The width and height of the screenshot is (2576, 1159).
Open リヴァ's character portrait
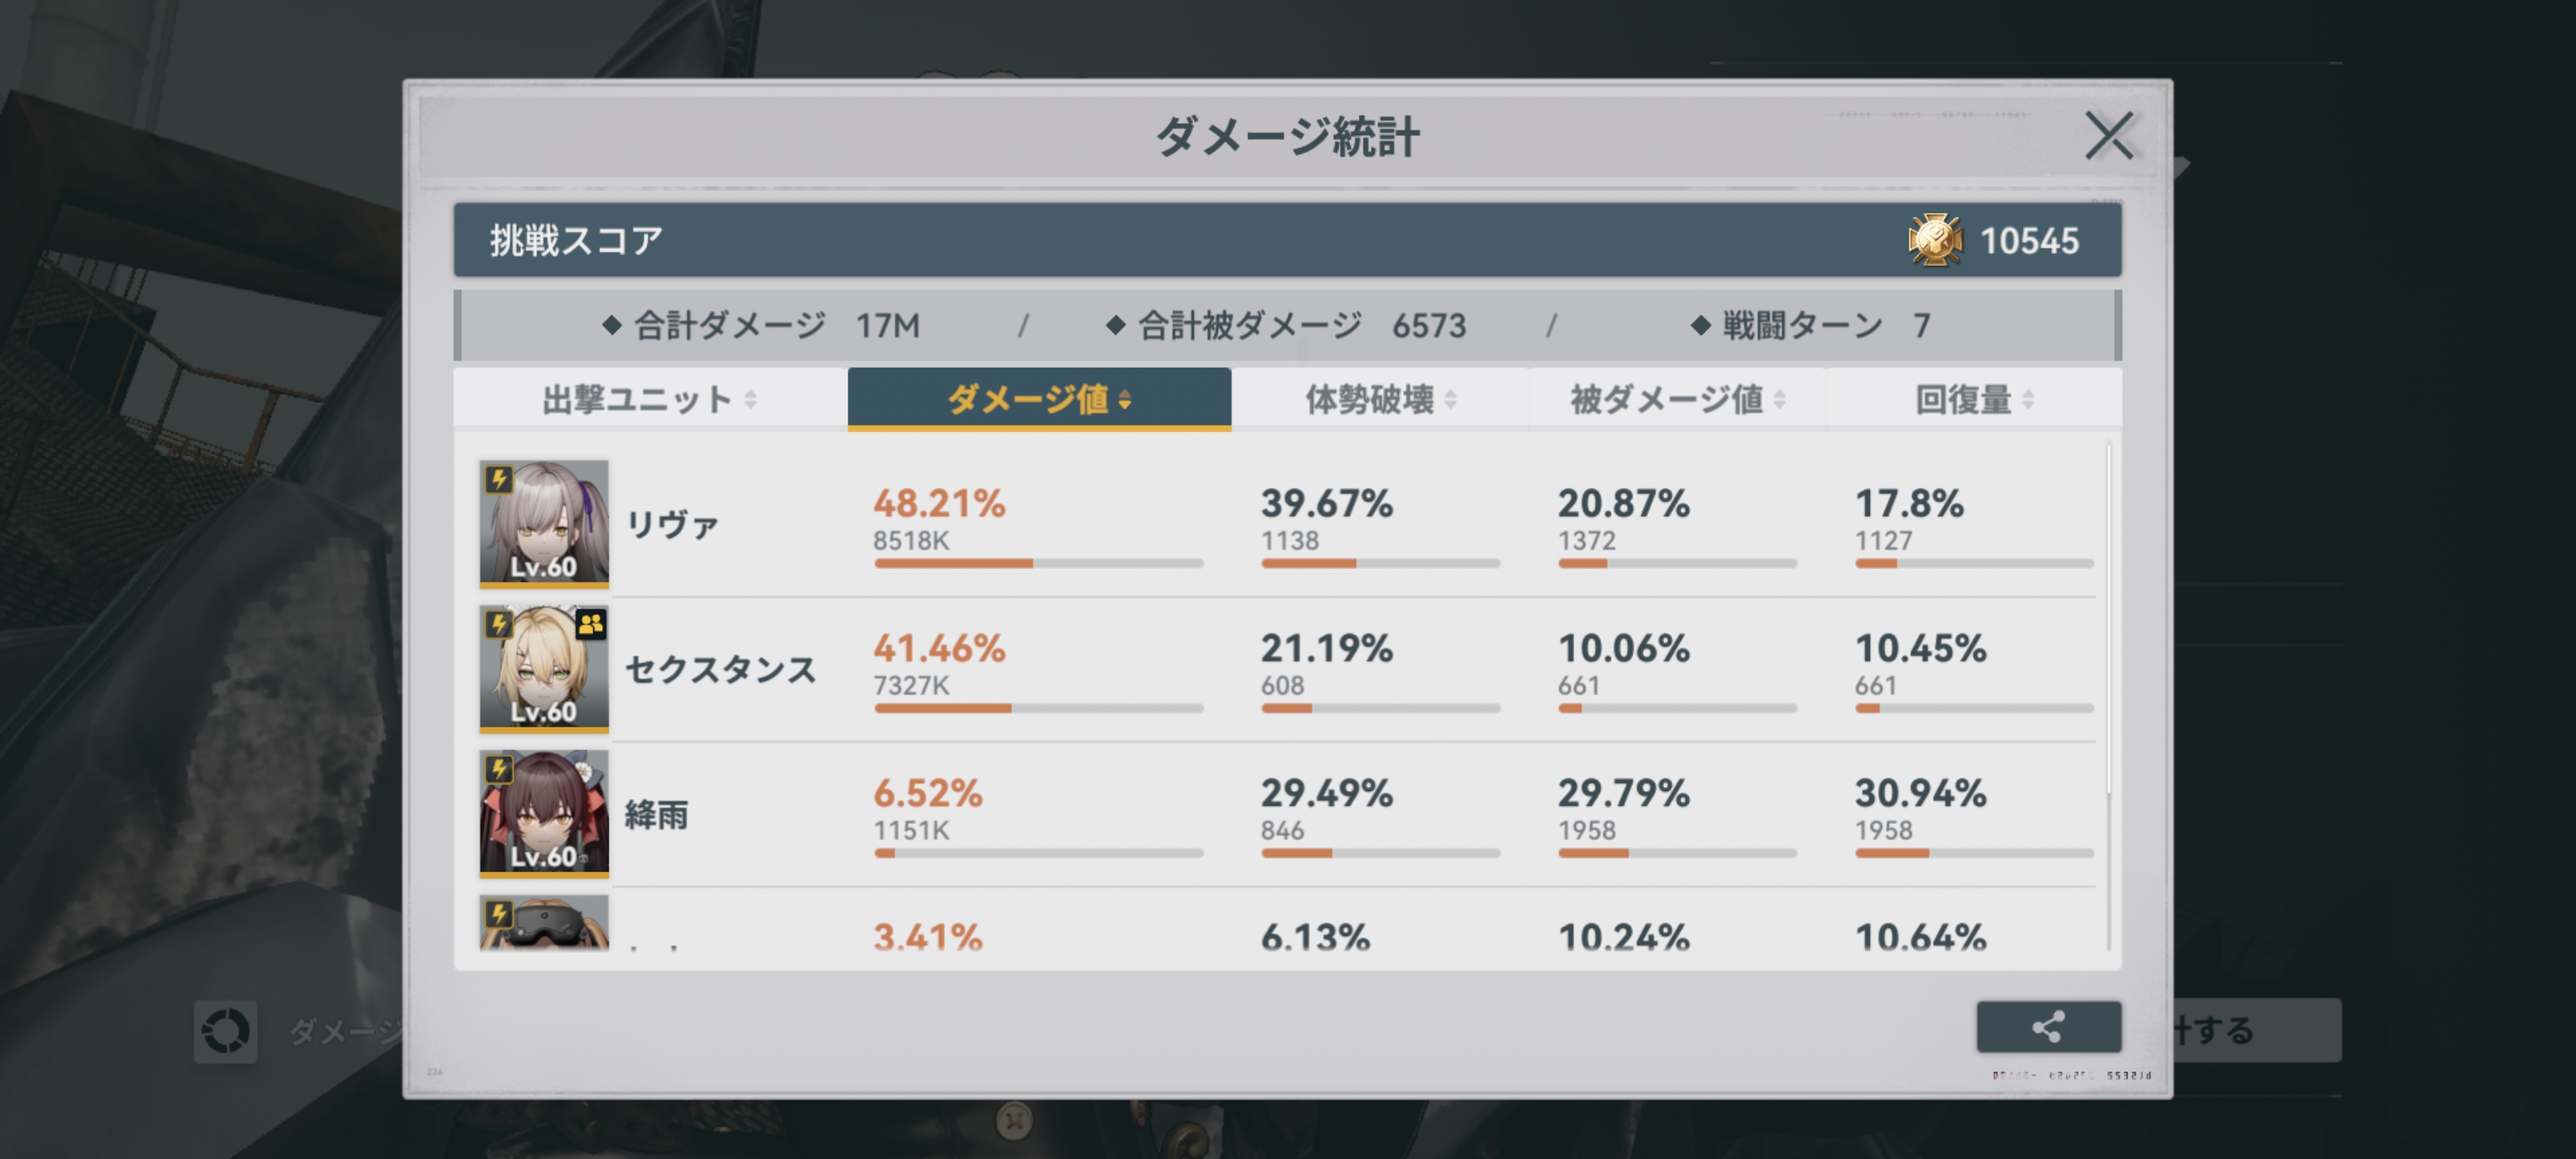click(x=544, y=523)
